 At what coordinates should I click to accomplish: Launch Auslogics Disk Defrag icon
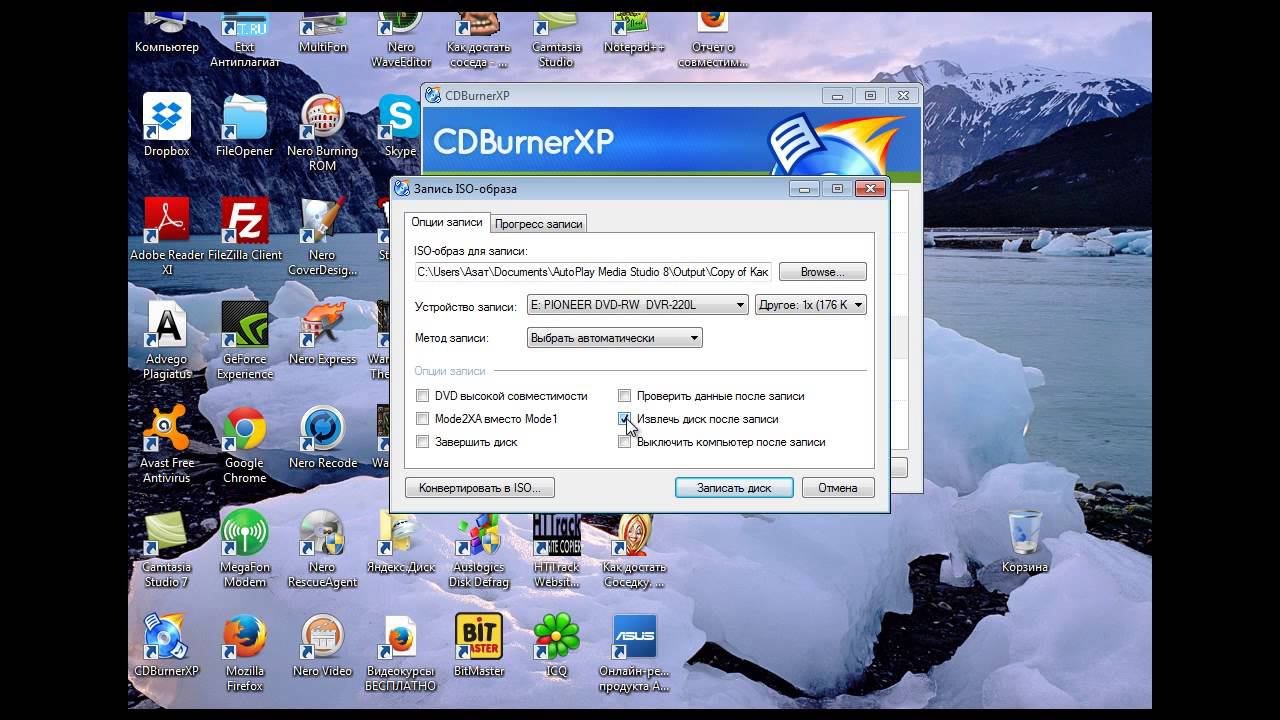click(x=479, y=548)
